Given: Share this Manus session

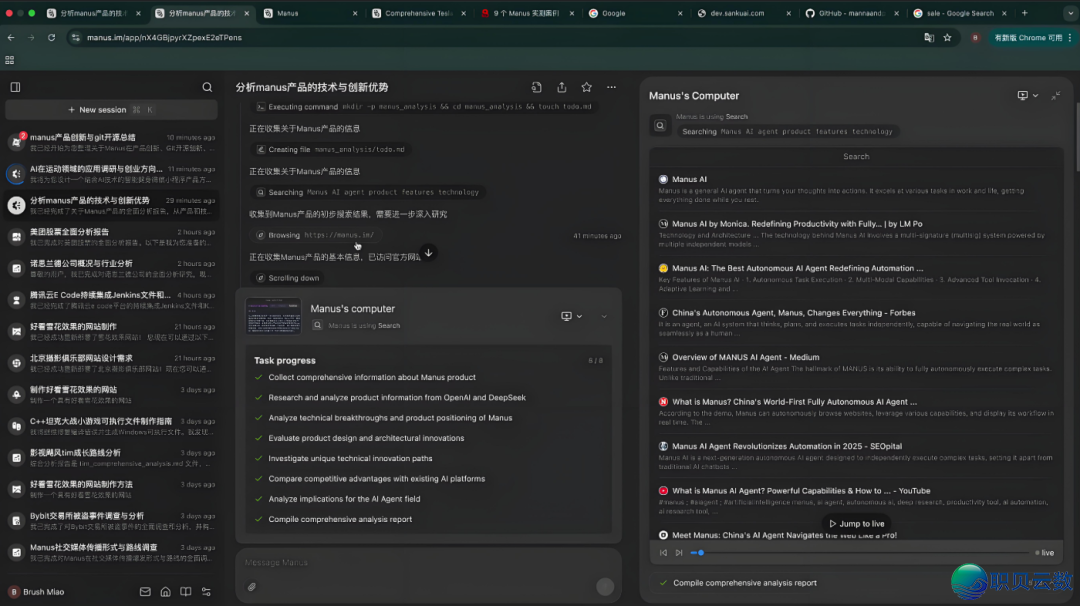Looking at the screenshot, I should click(562, 87).
